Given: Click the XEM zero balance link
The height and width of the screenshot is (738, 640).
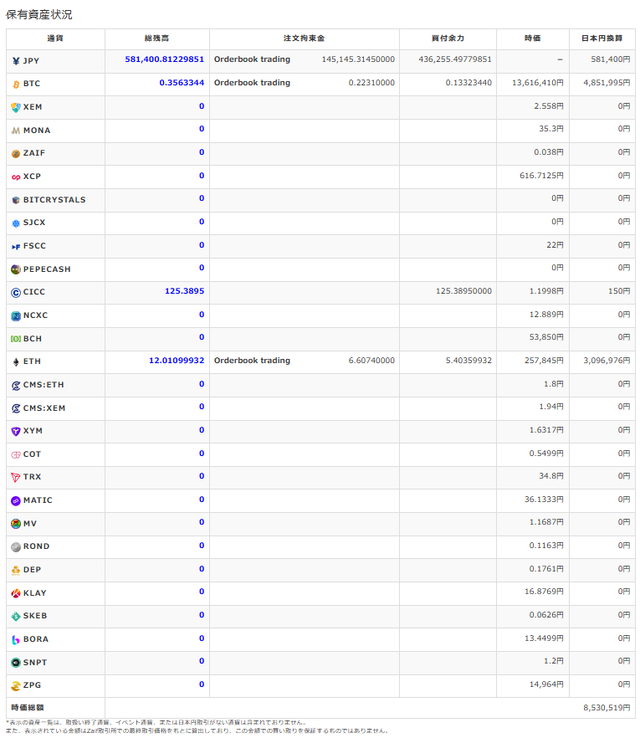Looking at the screenshot, I should (x=201, y=106).
